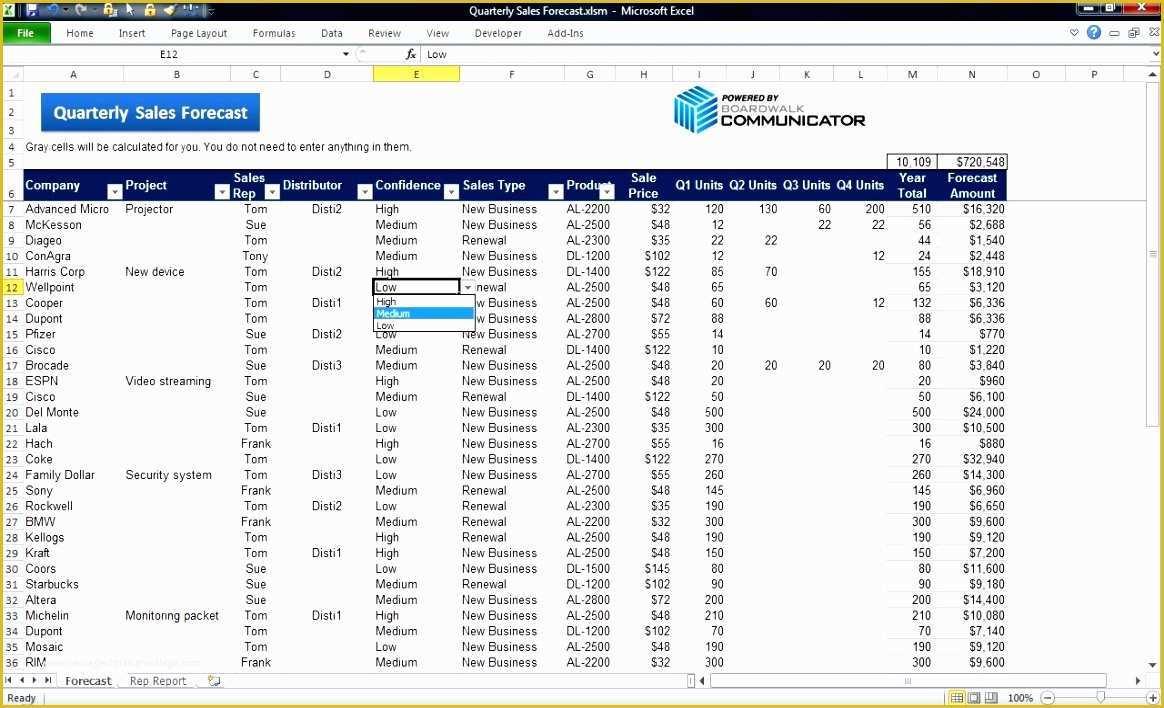
Task: Go to first sheet navigation arrow
Action: point(8,681)
